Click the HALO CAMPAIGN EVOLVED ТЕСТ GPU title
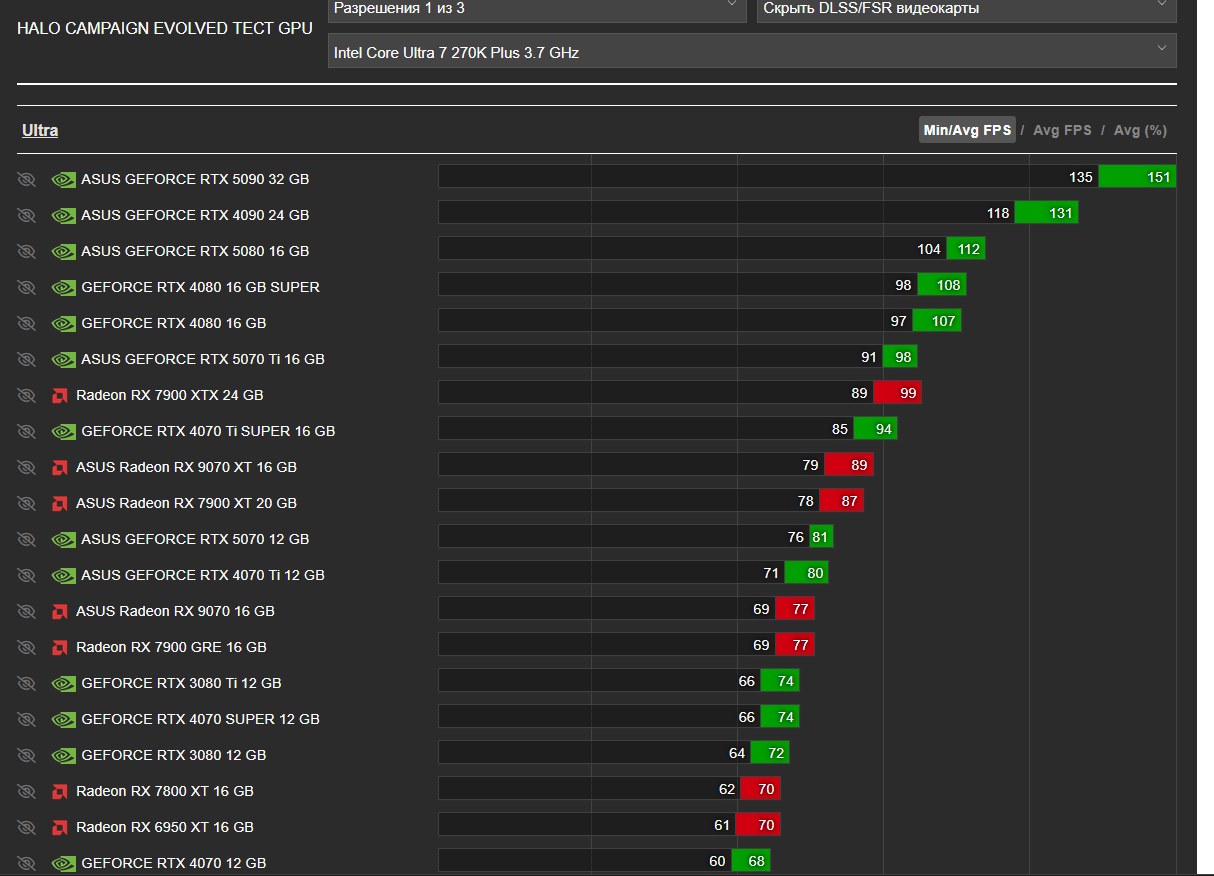 165,28
